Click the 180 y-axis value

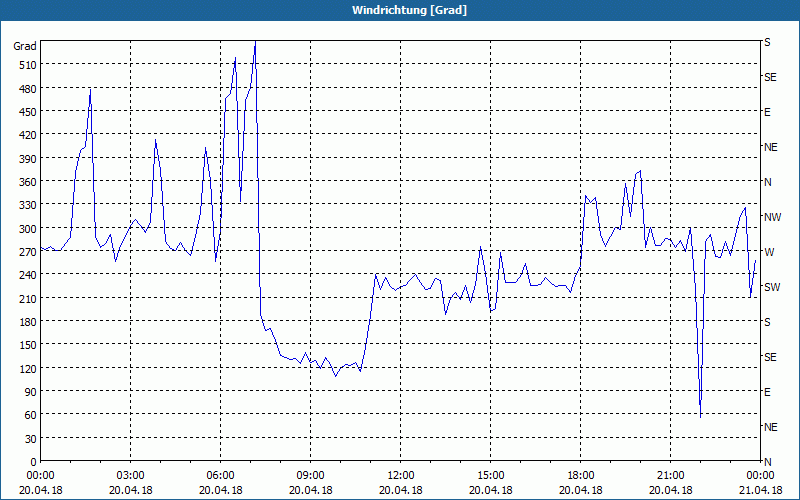(28, 322)
